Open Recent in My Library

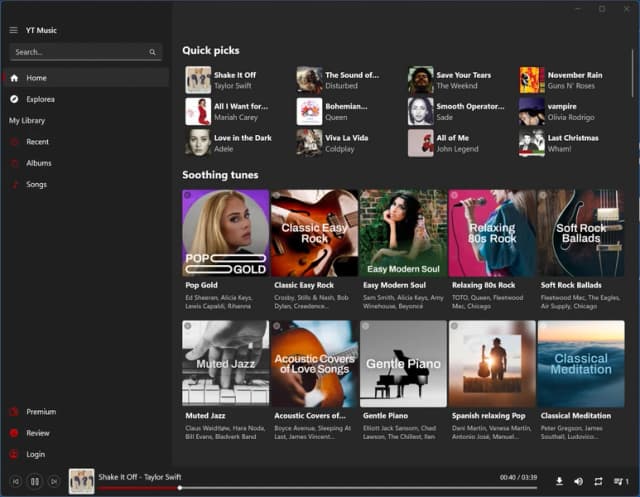point(85,142)
